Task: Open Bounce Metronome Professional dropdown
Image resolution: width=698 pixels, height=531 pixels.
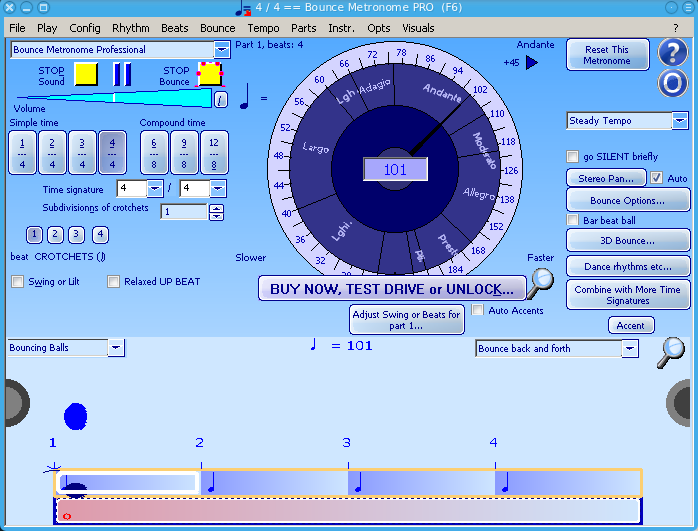Action: pos(222,49)
